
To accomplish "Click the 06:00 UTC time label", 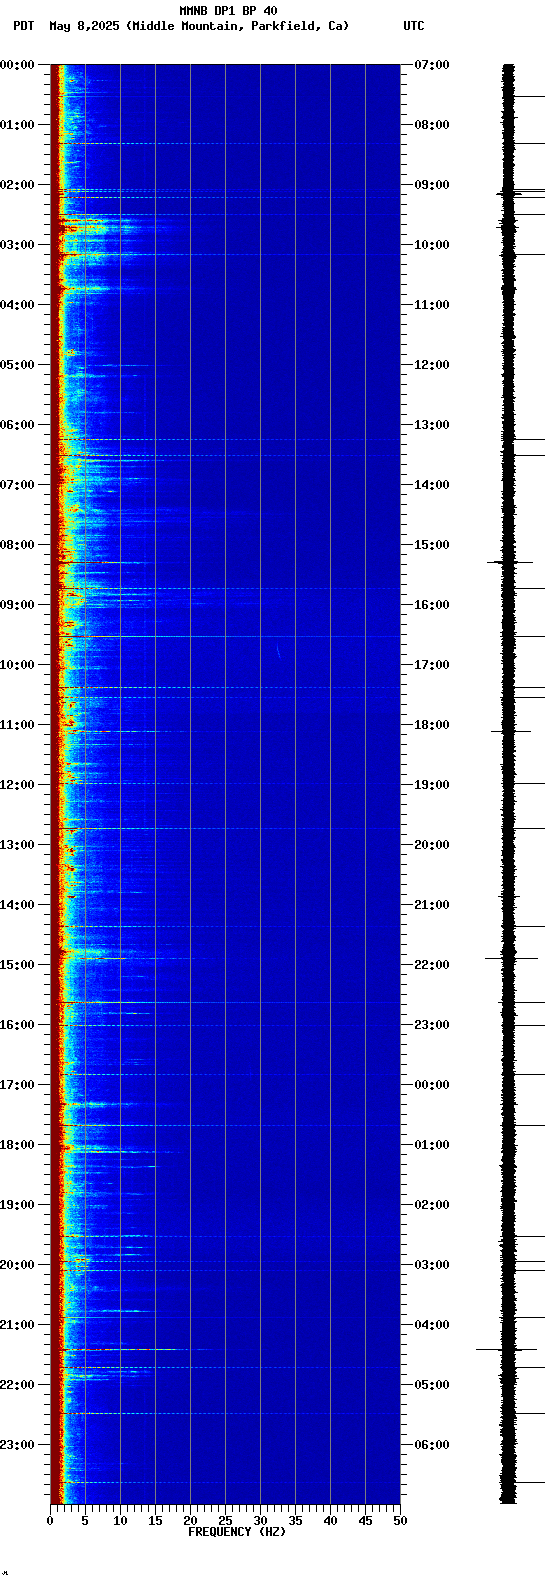I will click(432, 1445).
